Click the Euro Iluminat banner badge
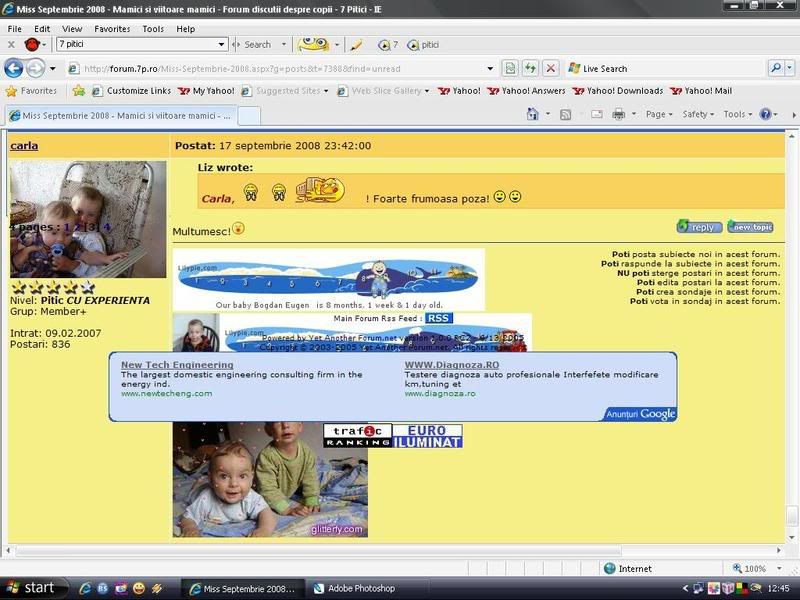800x600 pixels. coord(428,436)
